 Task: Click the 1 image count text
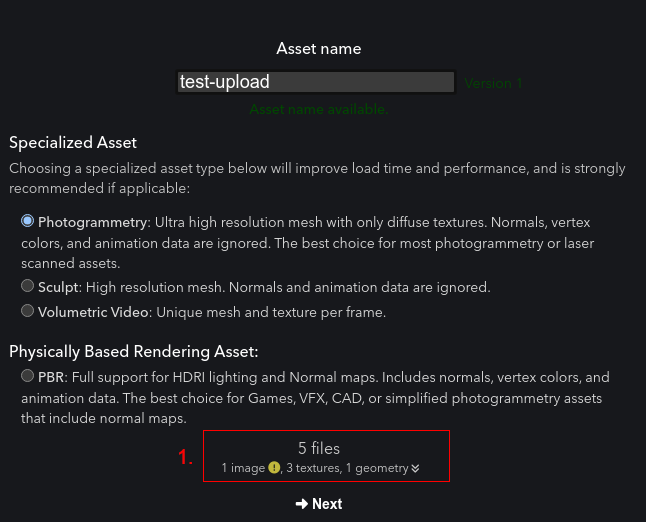click(243, 468)
